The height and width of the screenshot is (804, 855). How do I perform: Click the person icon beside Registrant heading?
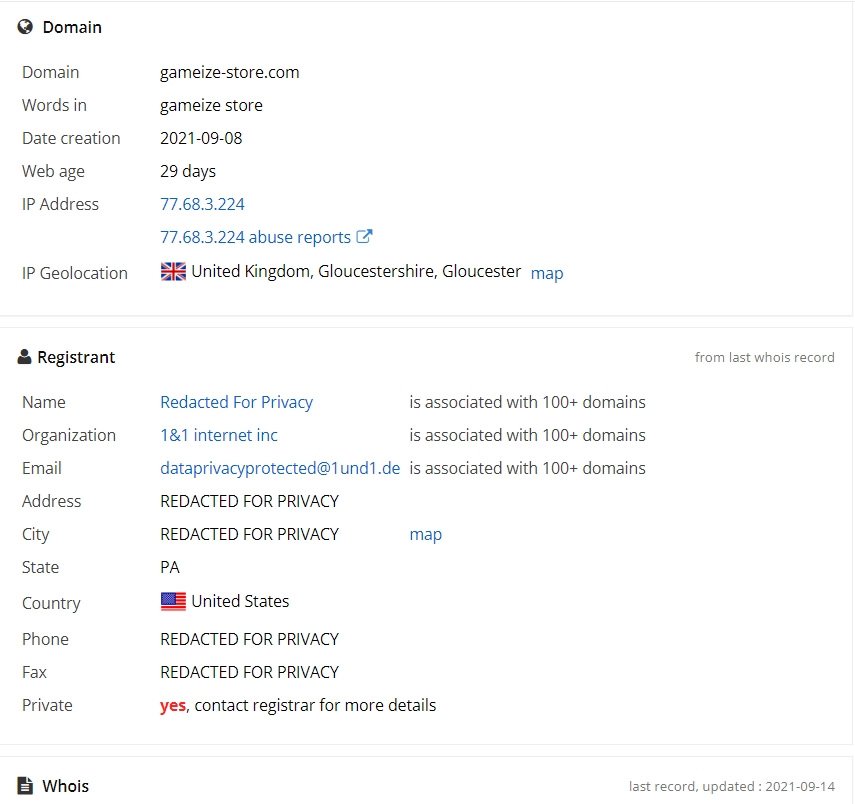tap(24, 357)
